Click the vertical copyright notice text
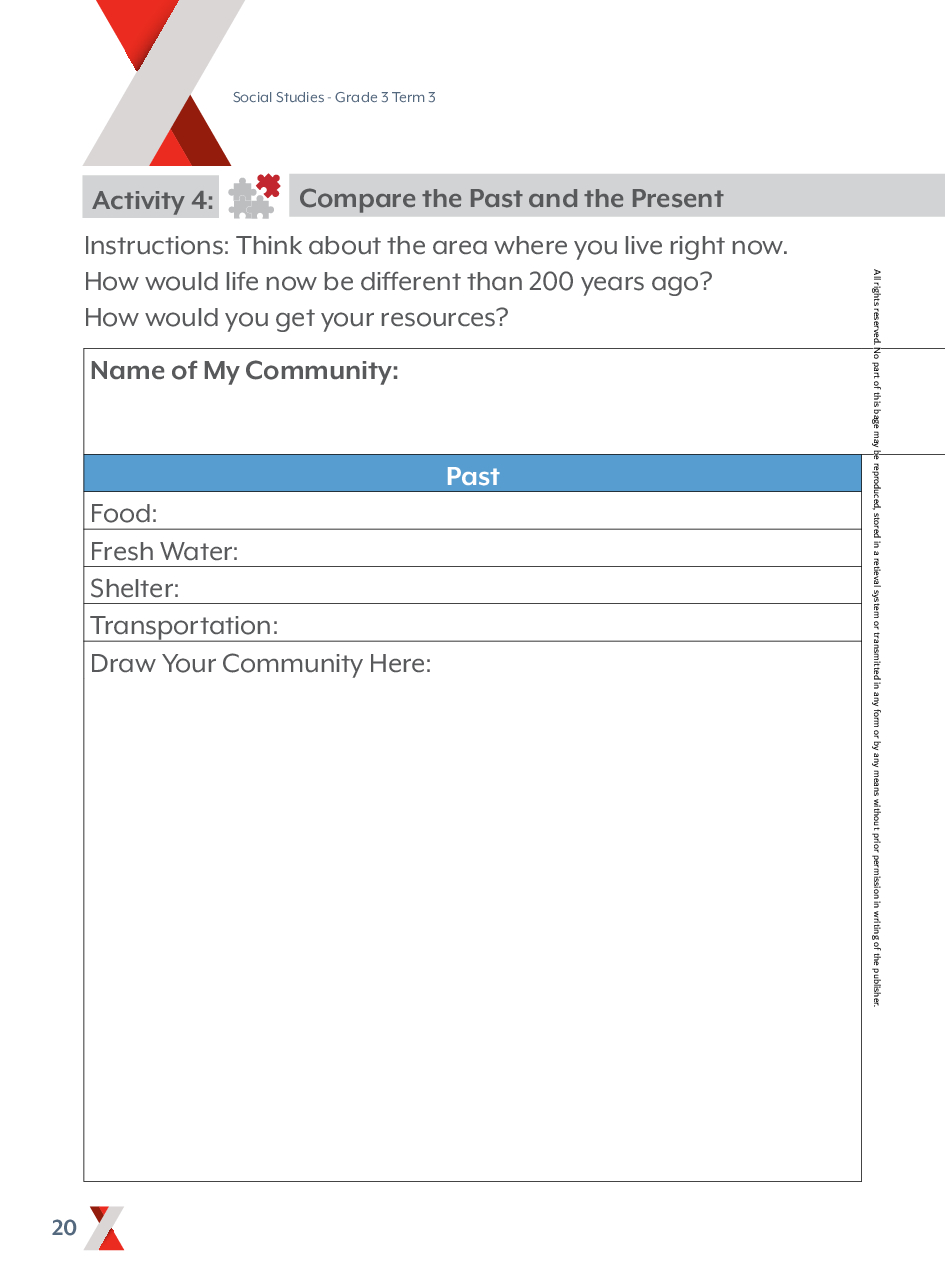 pyautogui.click(x=877, y=640)
